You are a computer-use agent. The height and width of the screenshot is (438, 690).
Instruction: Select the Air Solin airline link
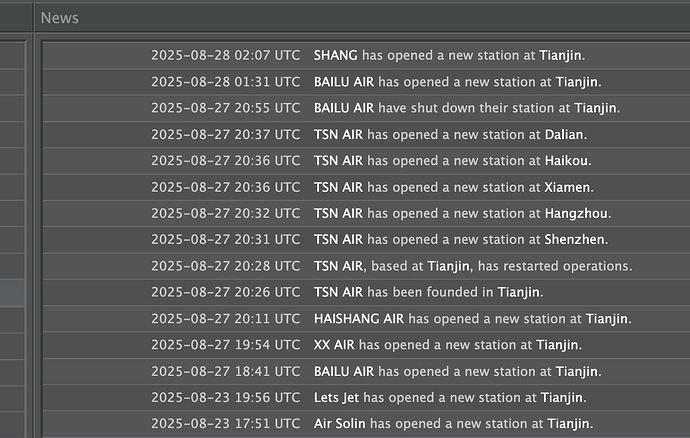click(340, 424)
